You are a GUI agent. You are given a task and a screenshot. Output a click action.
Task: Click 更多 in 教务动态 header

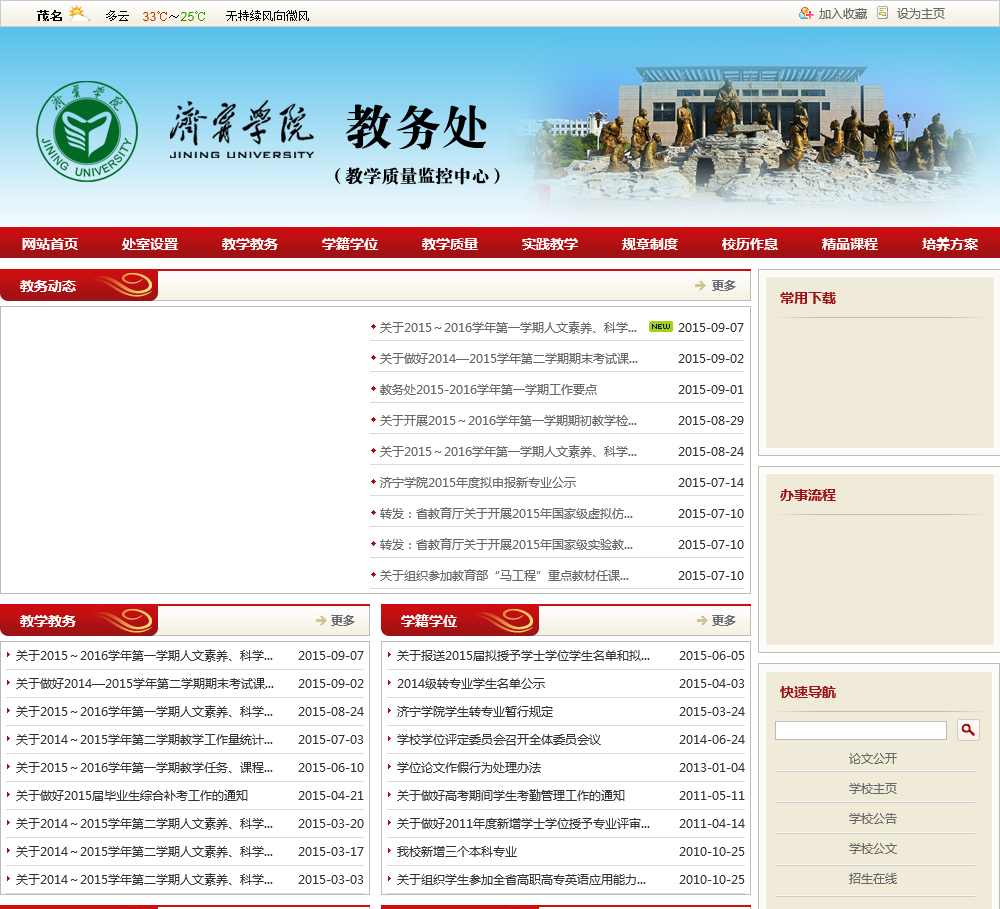[724, 286]
